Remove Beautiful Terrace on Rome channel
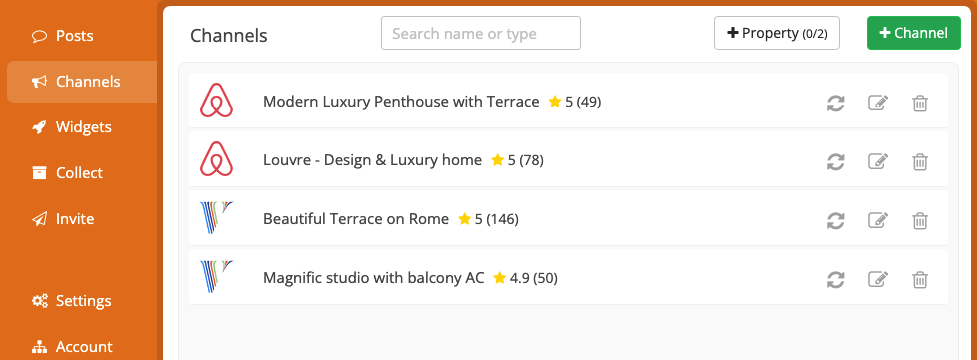977x360 pixels. pos(920,220)
